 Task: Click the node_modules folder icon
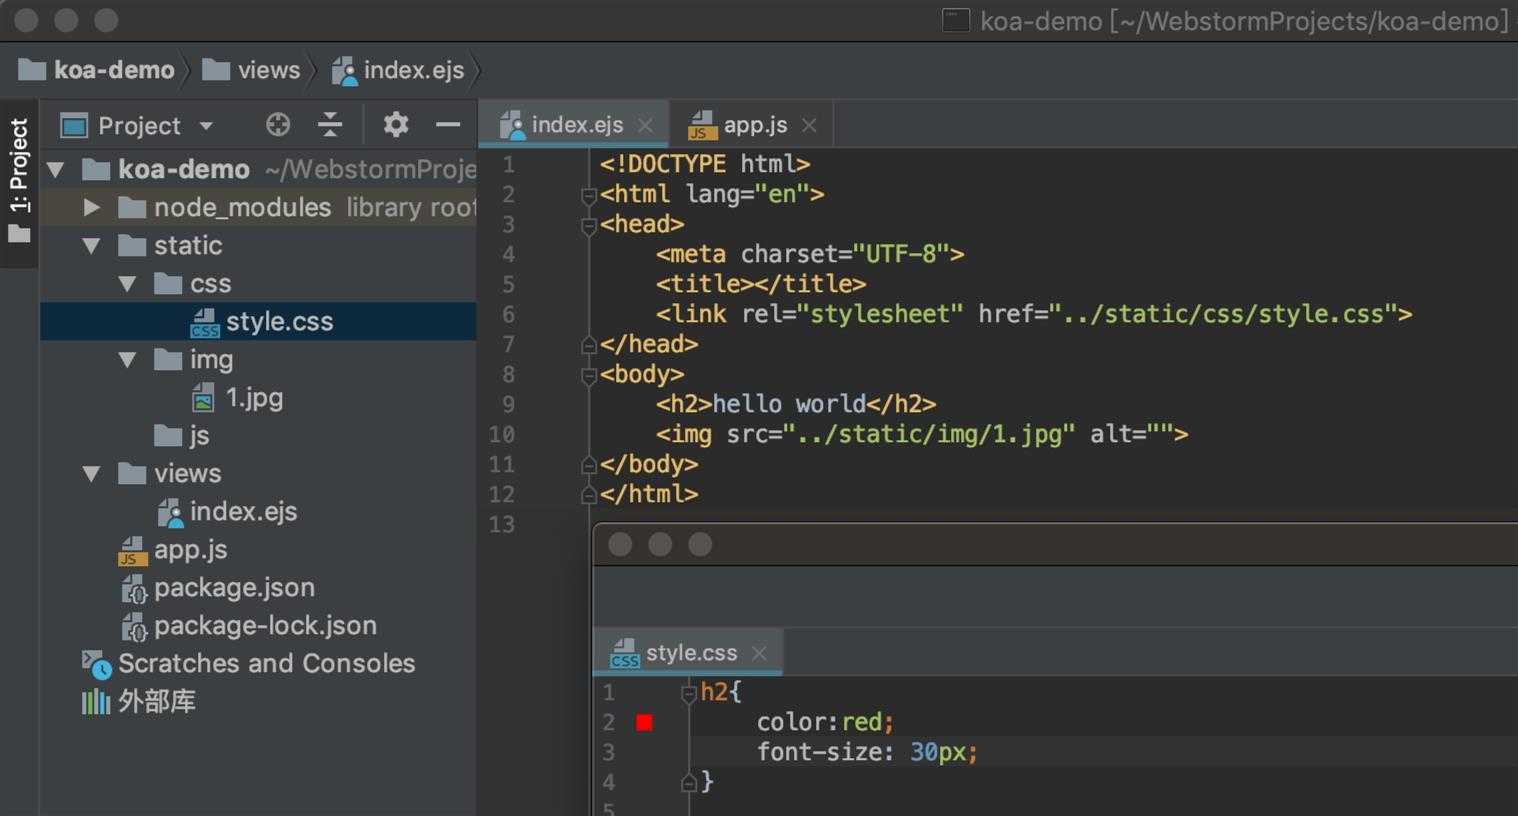[x=132, y=207]
